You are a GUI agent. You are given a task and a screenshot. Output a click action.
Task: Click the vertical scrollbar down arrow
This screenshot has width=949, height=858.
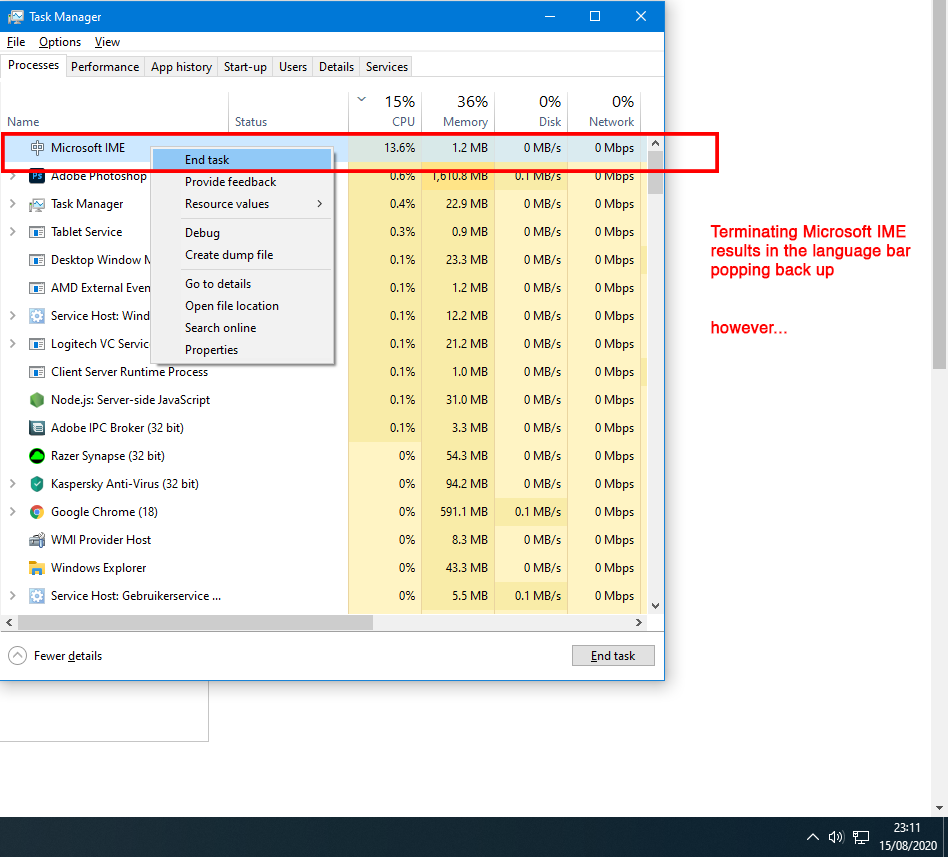655,606
